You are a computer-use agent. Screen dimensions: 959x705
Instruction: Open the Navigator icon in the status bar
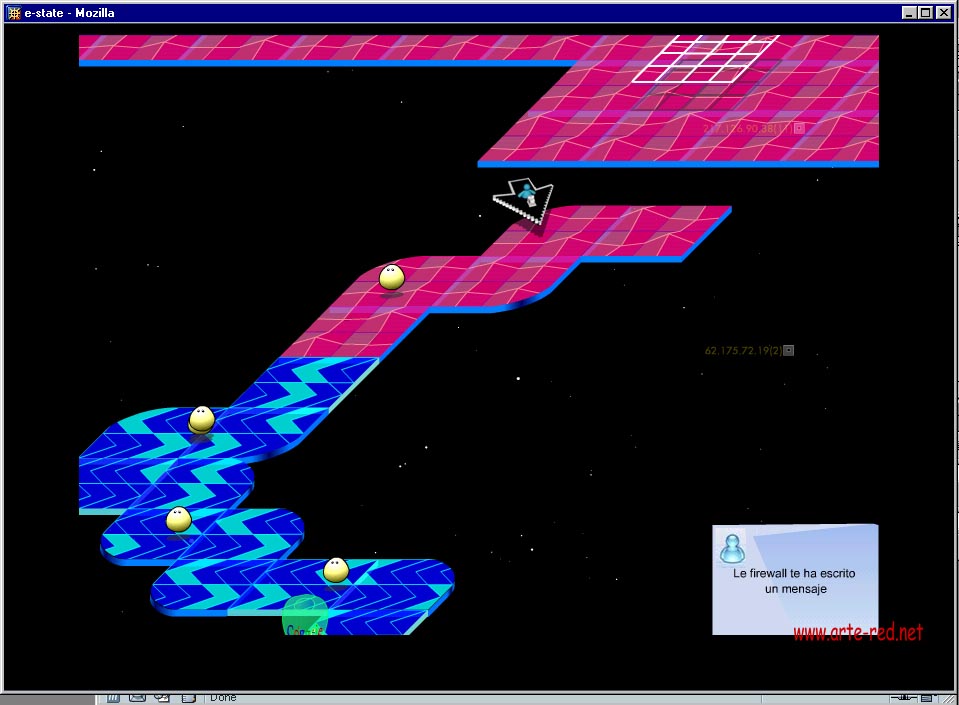point(114,697)
